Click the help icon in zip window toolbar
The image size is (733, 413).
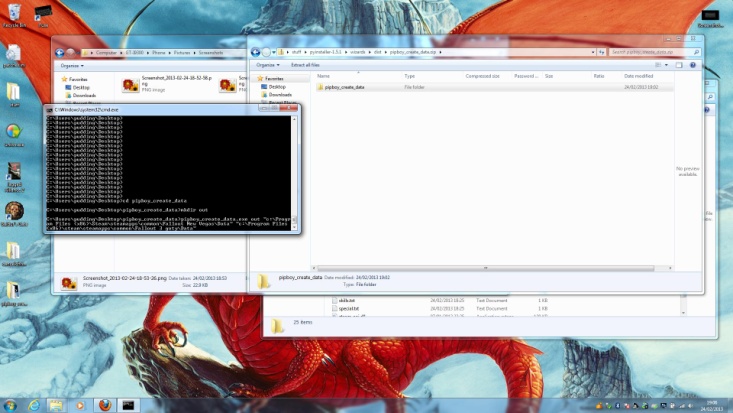click(693, 65)
